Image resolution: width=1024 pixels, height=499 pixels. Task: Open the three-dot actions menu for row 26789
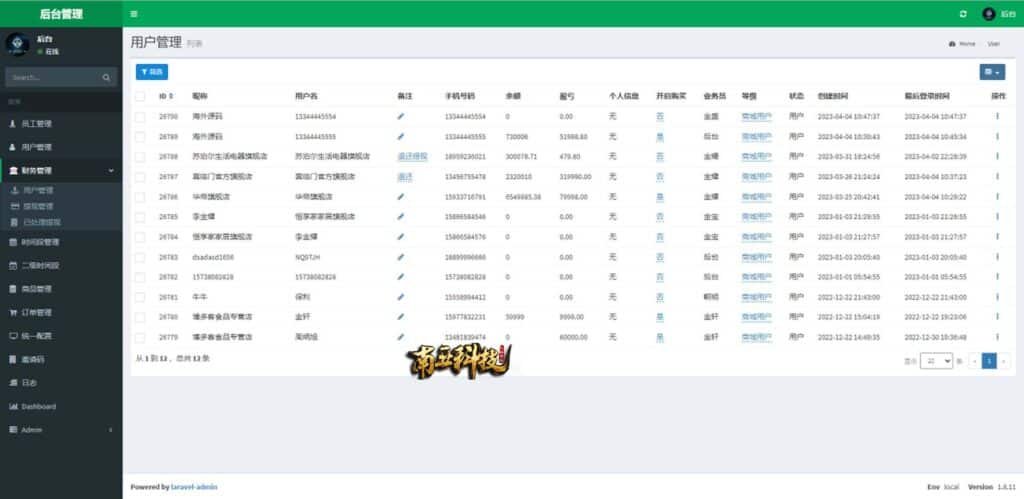[x=996, y=136]
